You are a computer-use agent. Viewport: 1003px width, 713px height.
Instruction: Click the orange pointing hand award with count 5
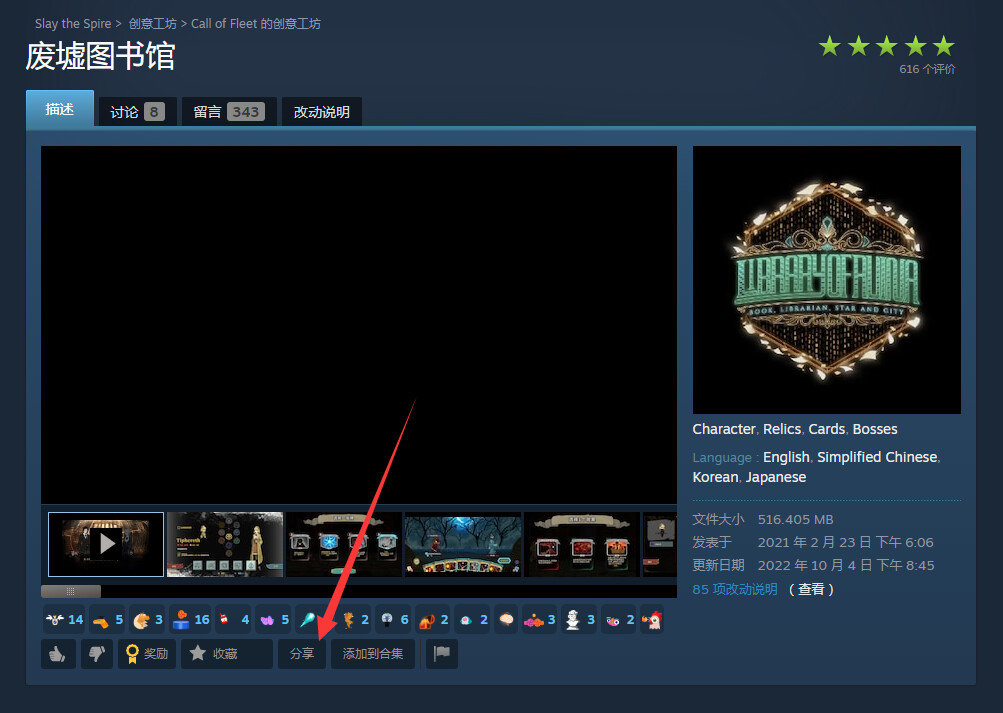pyautogui.click(x=107, y=619)
